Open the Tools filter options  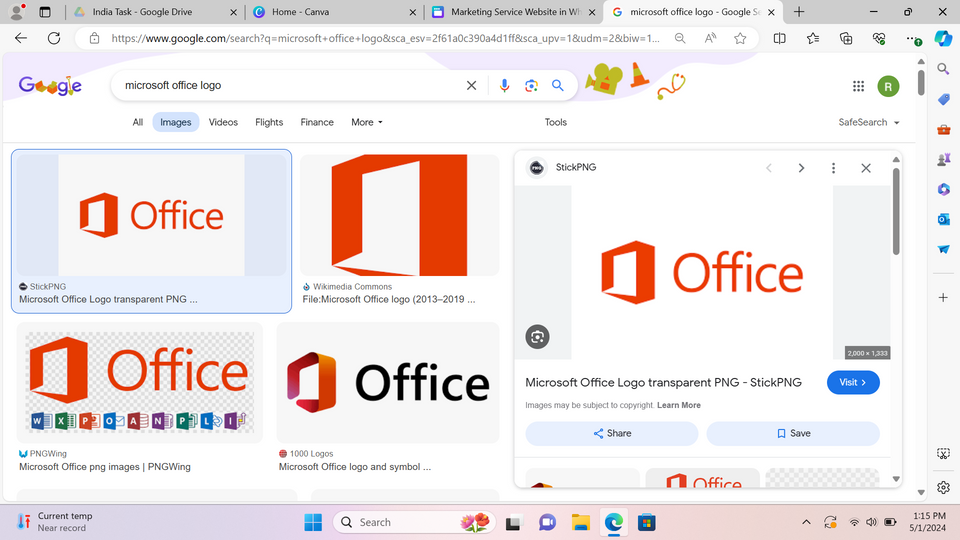[556, 122]
